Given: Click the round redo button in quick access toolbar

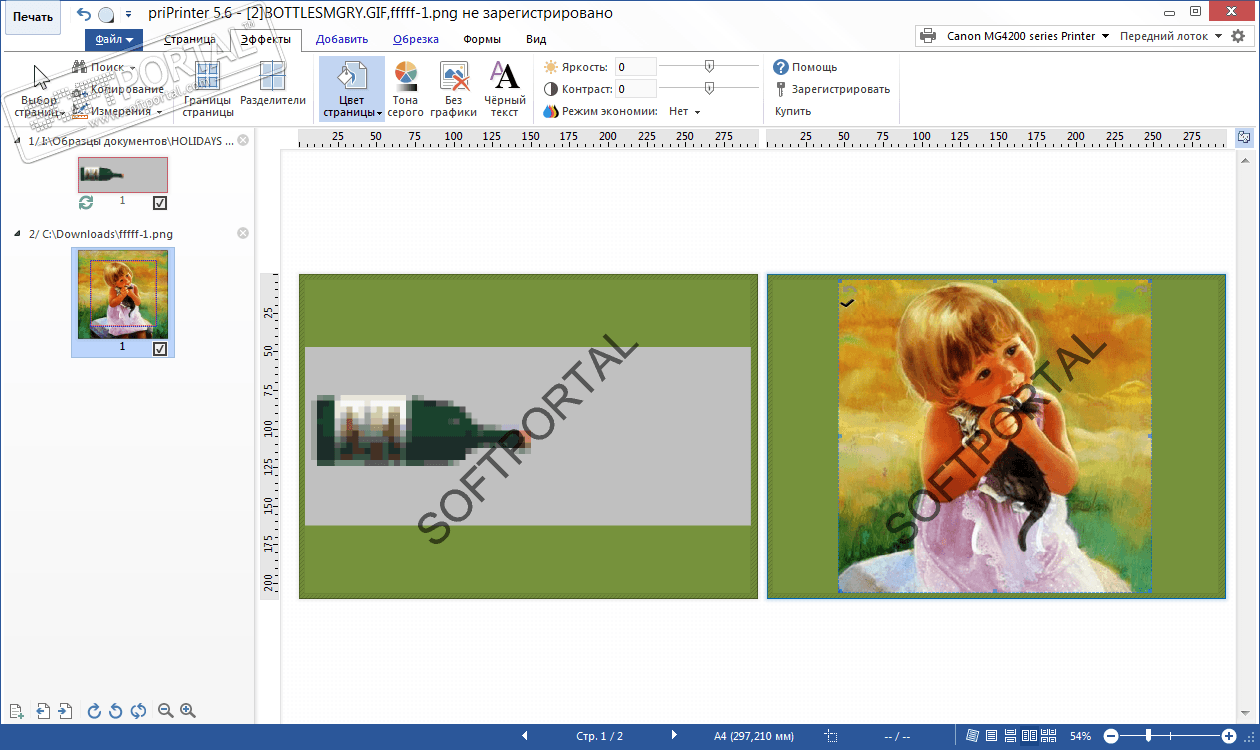Looking at the screenshot, I should tap(106, 15).
